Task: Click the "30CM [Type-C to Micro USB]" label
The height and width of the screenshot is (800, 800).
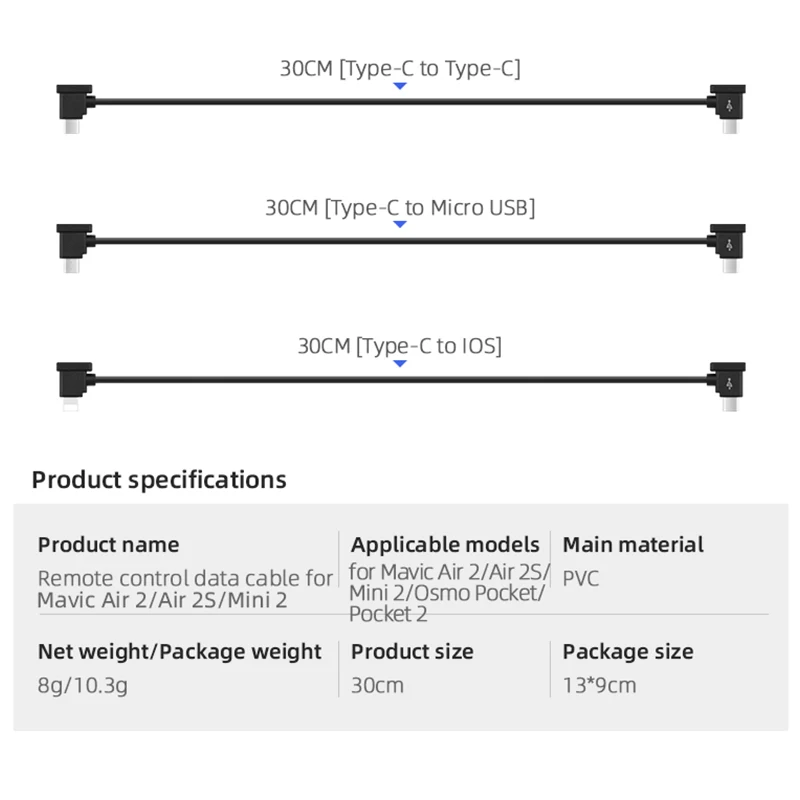Action: point(400,207)
